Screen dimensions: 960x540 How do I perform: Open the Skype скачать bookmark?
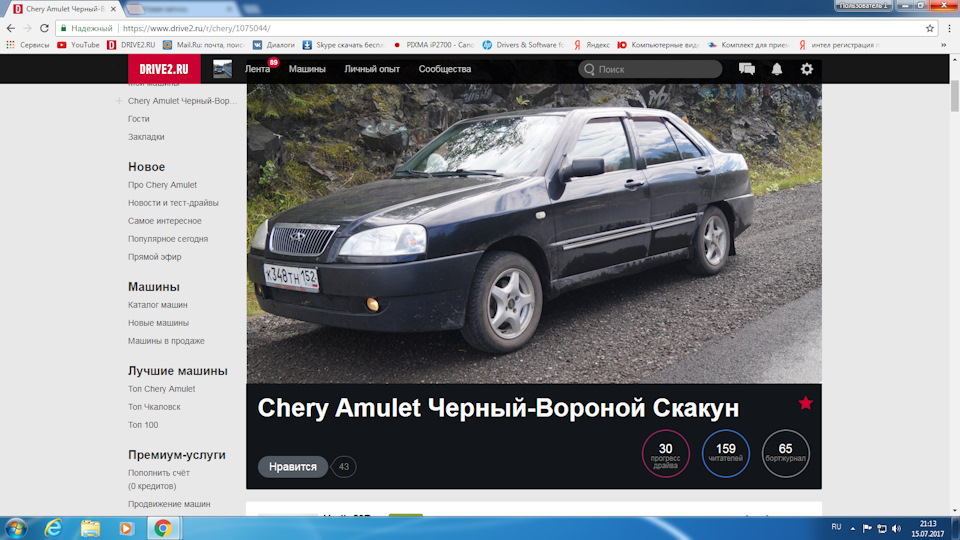pyautogui.click(x=343, y=45)
